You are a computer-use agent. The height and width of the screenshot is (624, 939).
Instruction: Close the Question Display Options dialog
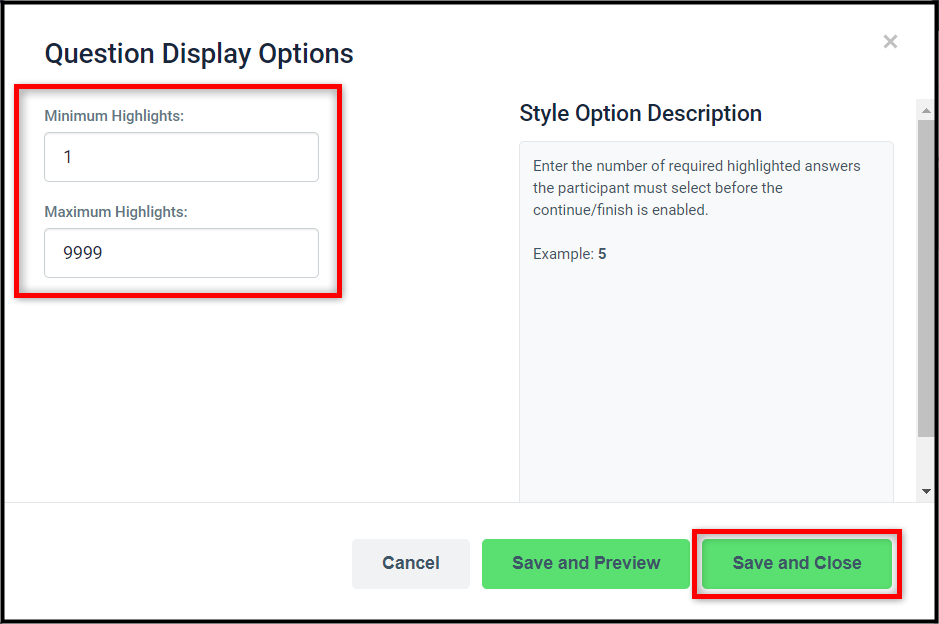(x=890, y=42)
